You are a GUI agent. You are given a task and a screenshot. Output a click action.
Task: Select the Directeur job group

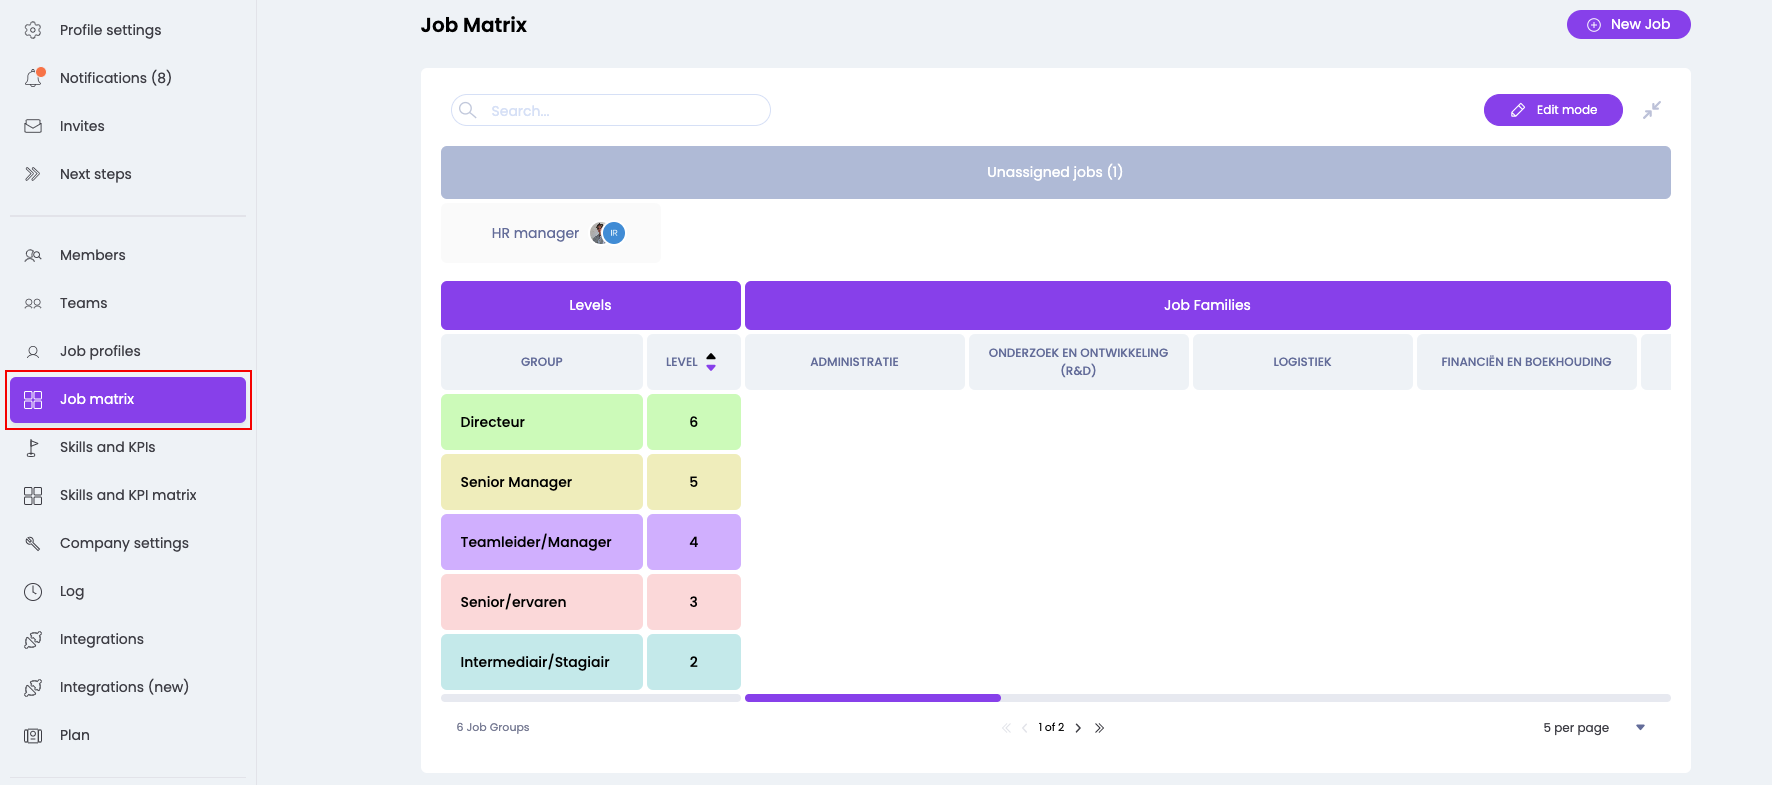coord(541,422)
